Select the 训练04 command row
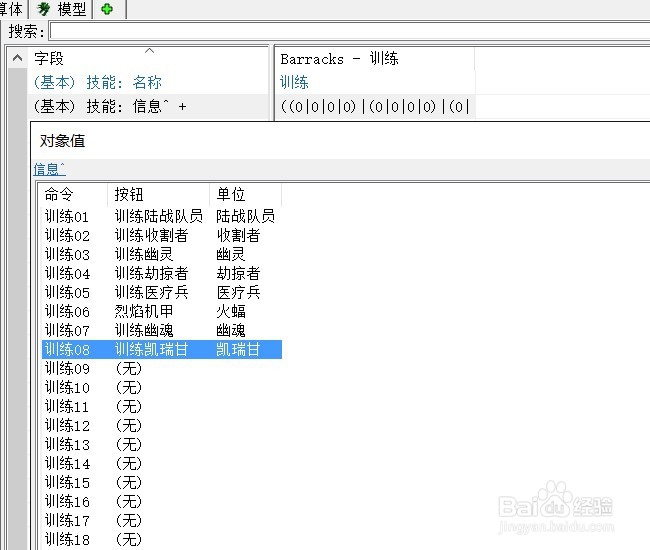The image size is (650, 550). pyautogui.click(x=67, y=274)
